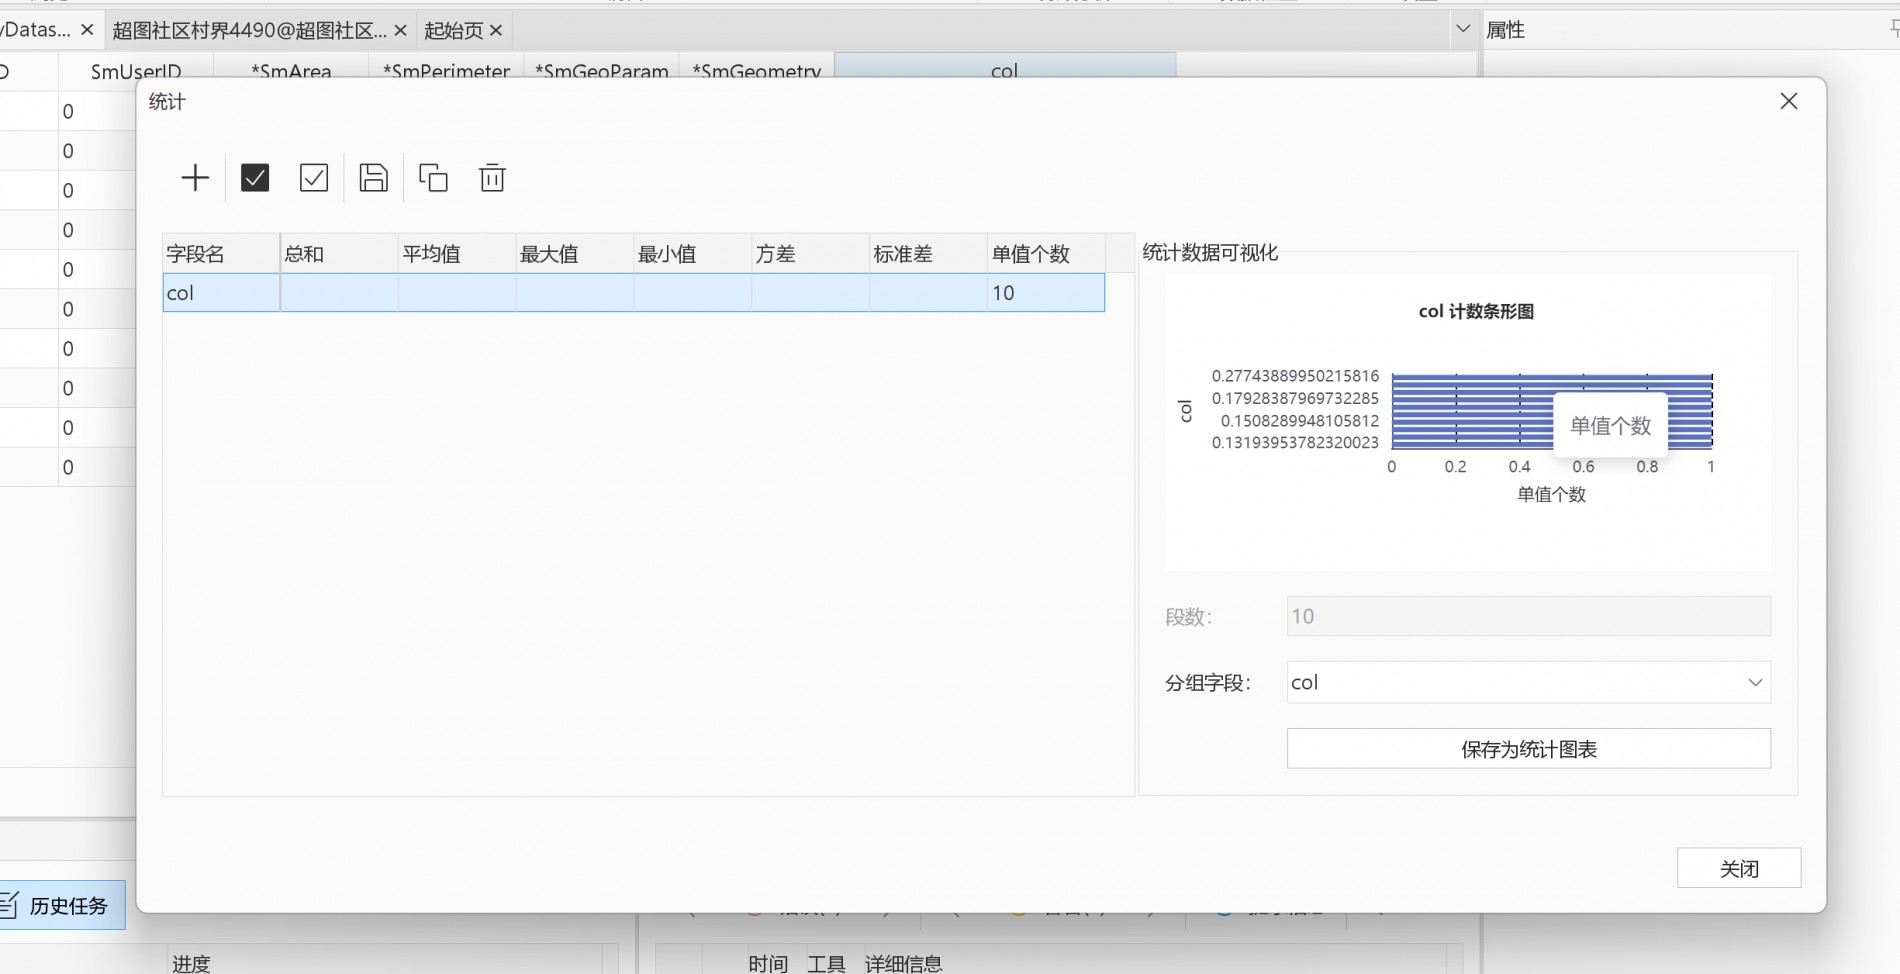The height and width of the screenshot is (974, 1900).
Task: Click the 单值个数 value 10 cell
Action: (x=1046, y=293)
